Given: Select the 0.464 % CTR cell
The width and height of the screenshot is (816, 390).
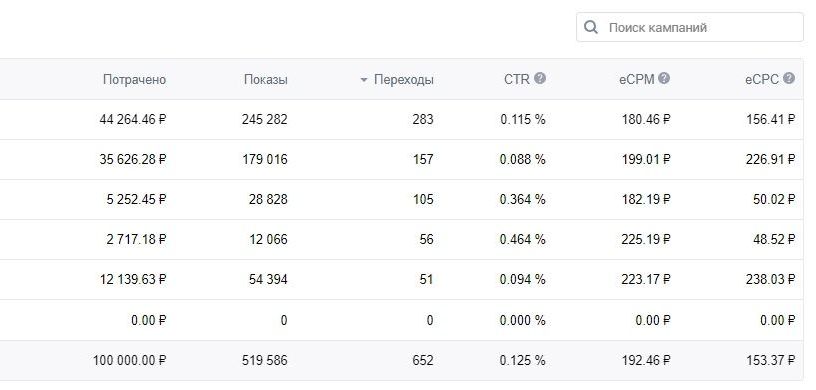Looking at the screenshot, I should point(522,240).
